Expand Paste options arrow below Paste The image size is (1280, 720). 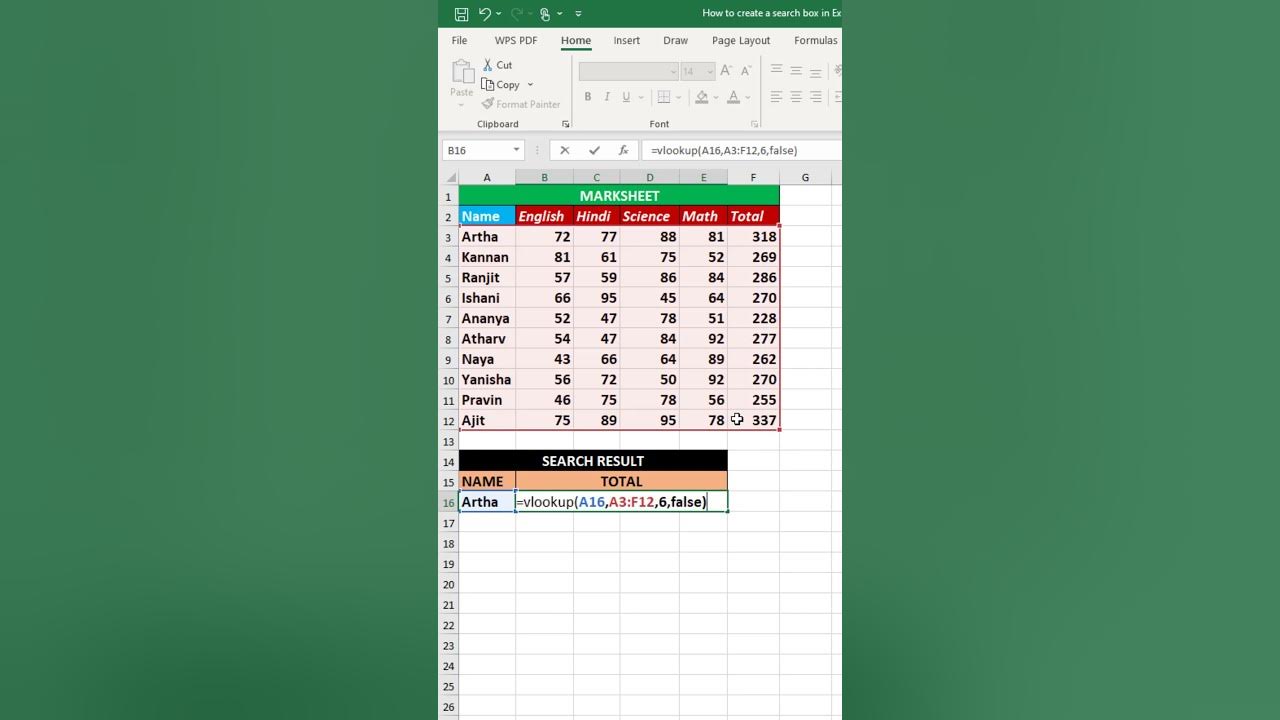[461, 104]
